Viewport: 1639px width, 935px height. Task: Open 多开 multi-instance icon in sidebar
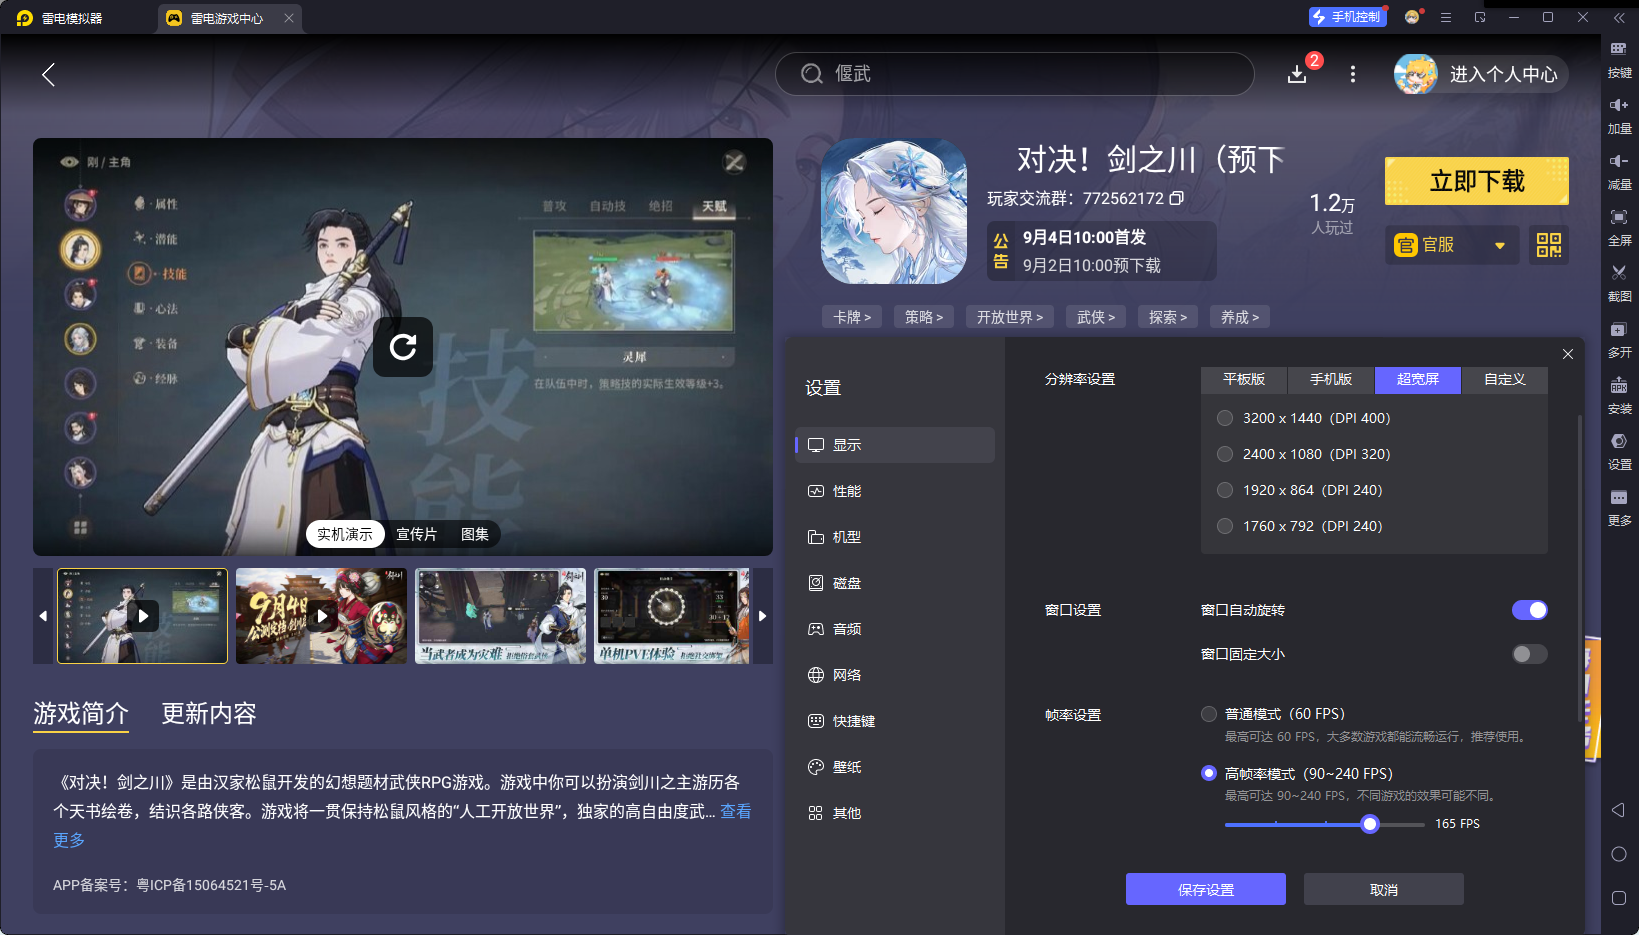tap(1619, 339)
